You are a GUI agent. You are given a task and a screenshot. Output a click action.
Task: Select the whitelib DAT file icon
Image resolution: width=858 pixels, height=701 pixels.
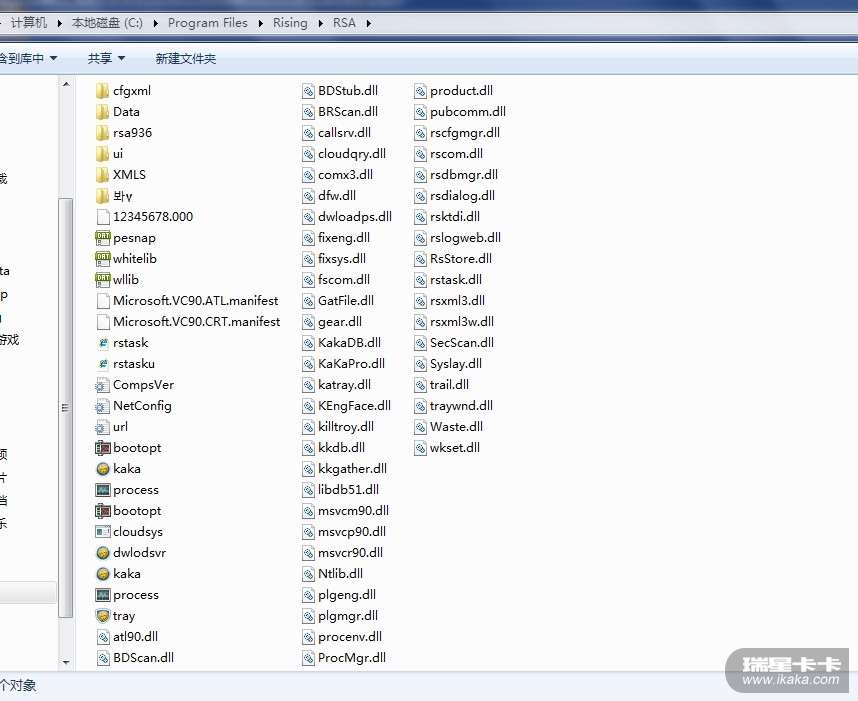coord(102,259)
